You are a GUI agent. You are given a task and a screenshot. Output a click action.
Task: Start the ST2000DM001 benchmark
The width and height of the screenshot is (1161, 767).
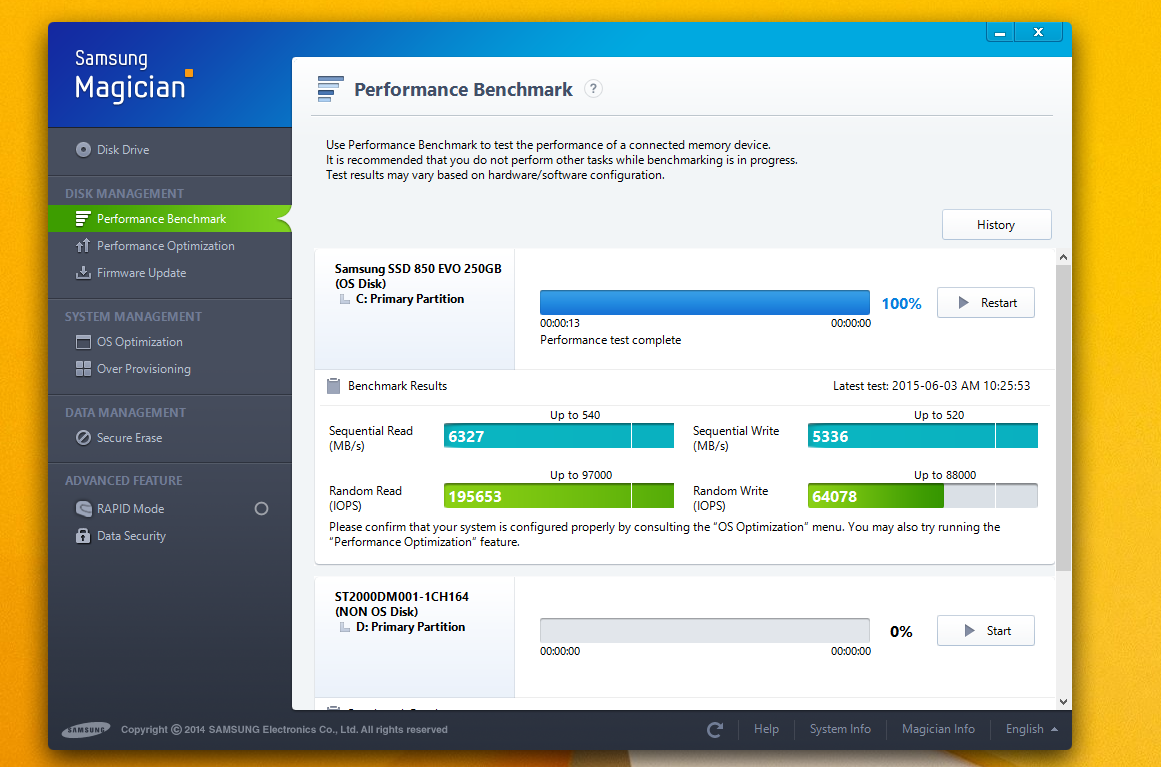click(985, 631)
